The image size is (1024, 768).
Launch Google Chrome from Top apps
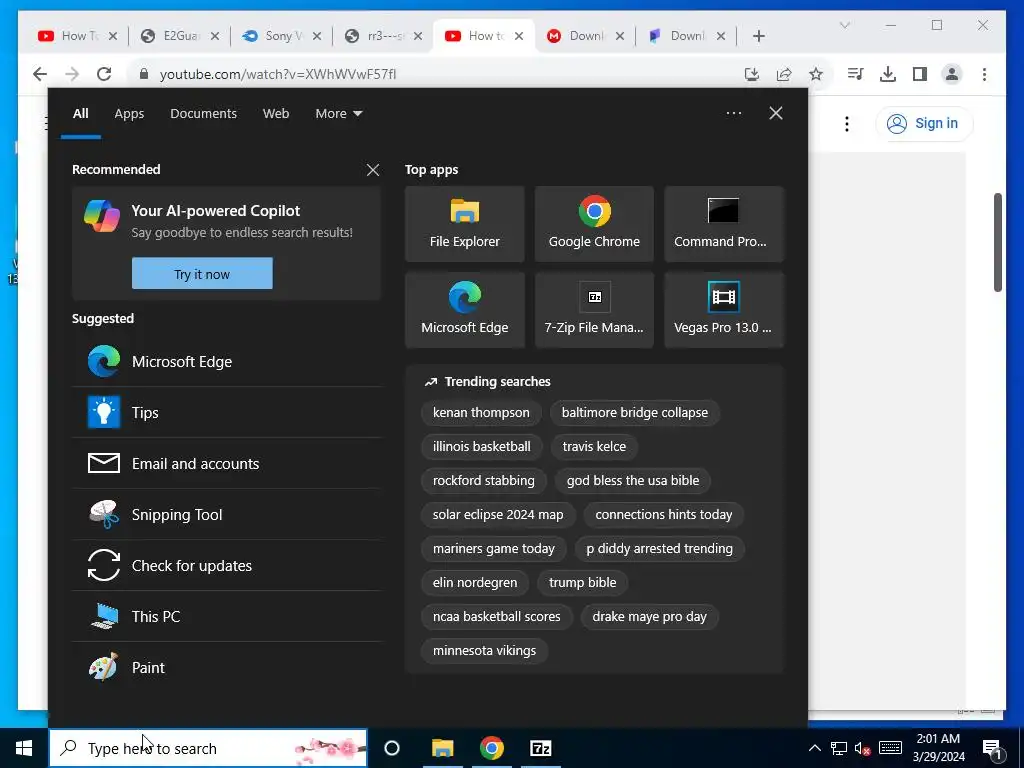pyautogui.click(x=594, y=224)
